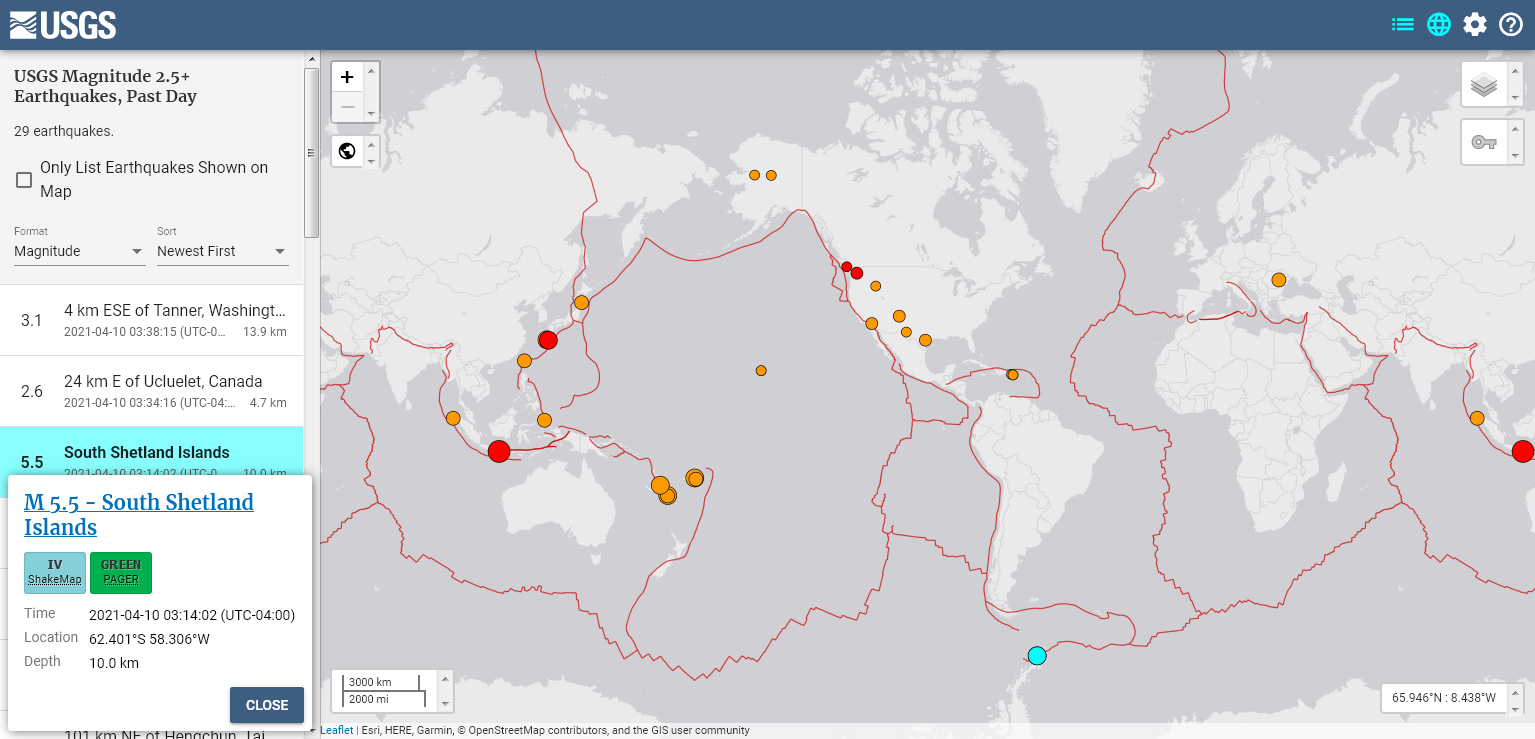The width and height of the screenshot is (1535, 739).
Task: Select the 24 km E of Ucluelet earthquake
Action: click(x=151, y=391)
